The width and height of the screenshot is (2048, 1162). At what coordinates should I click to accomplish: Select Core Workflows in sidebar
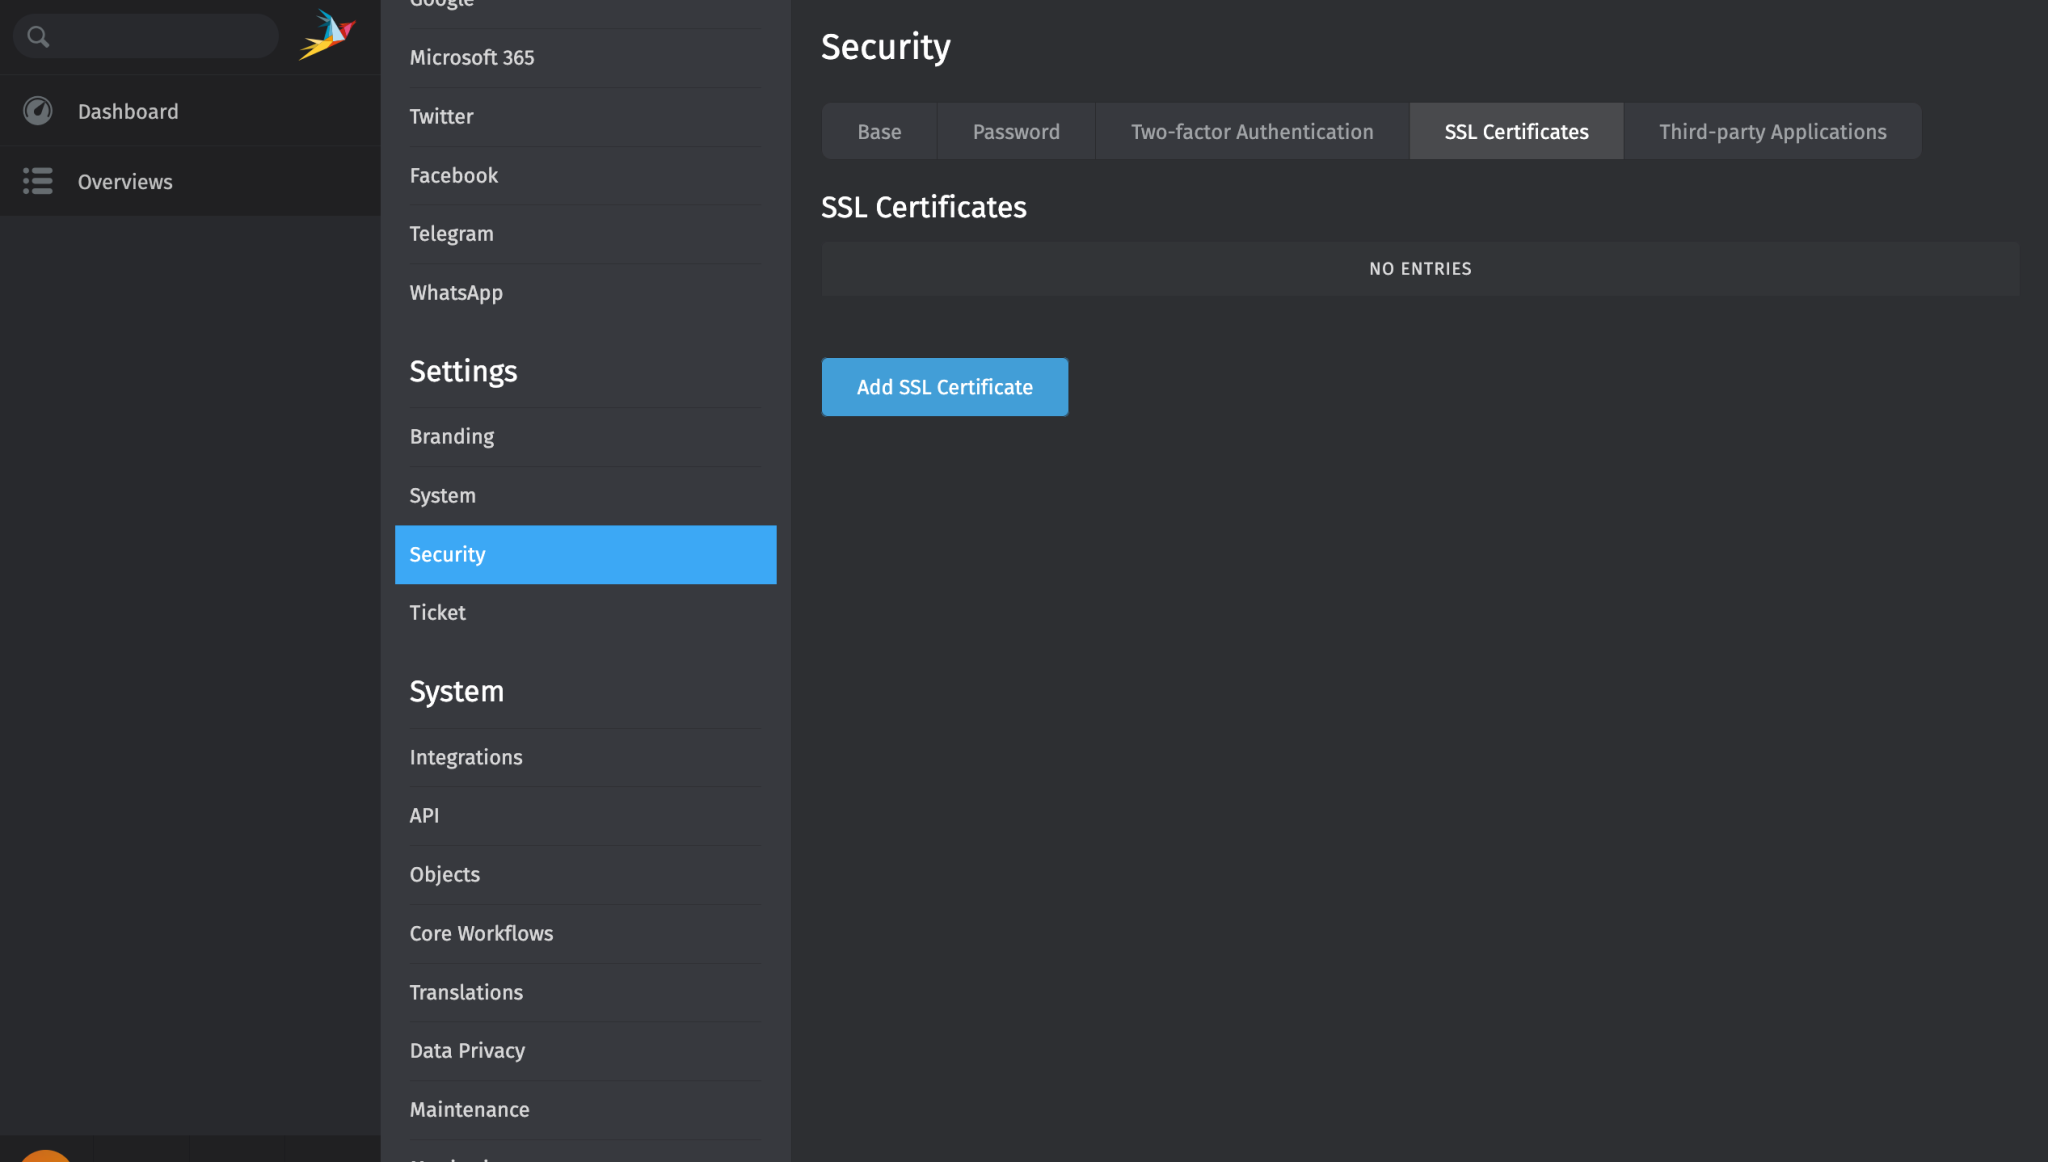pos(481,933)
